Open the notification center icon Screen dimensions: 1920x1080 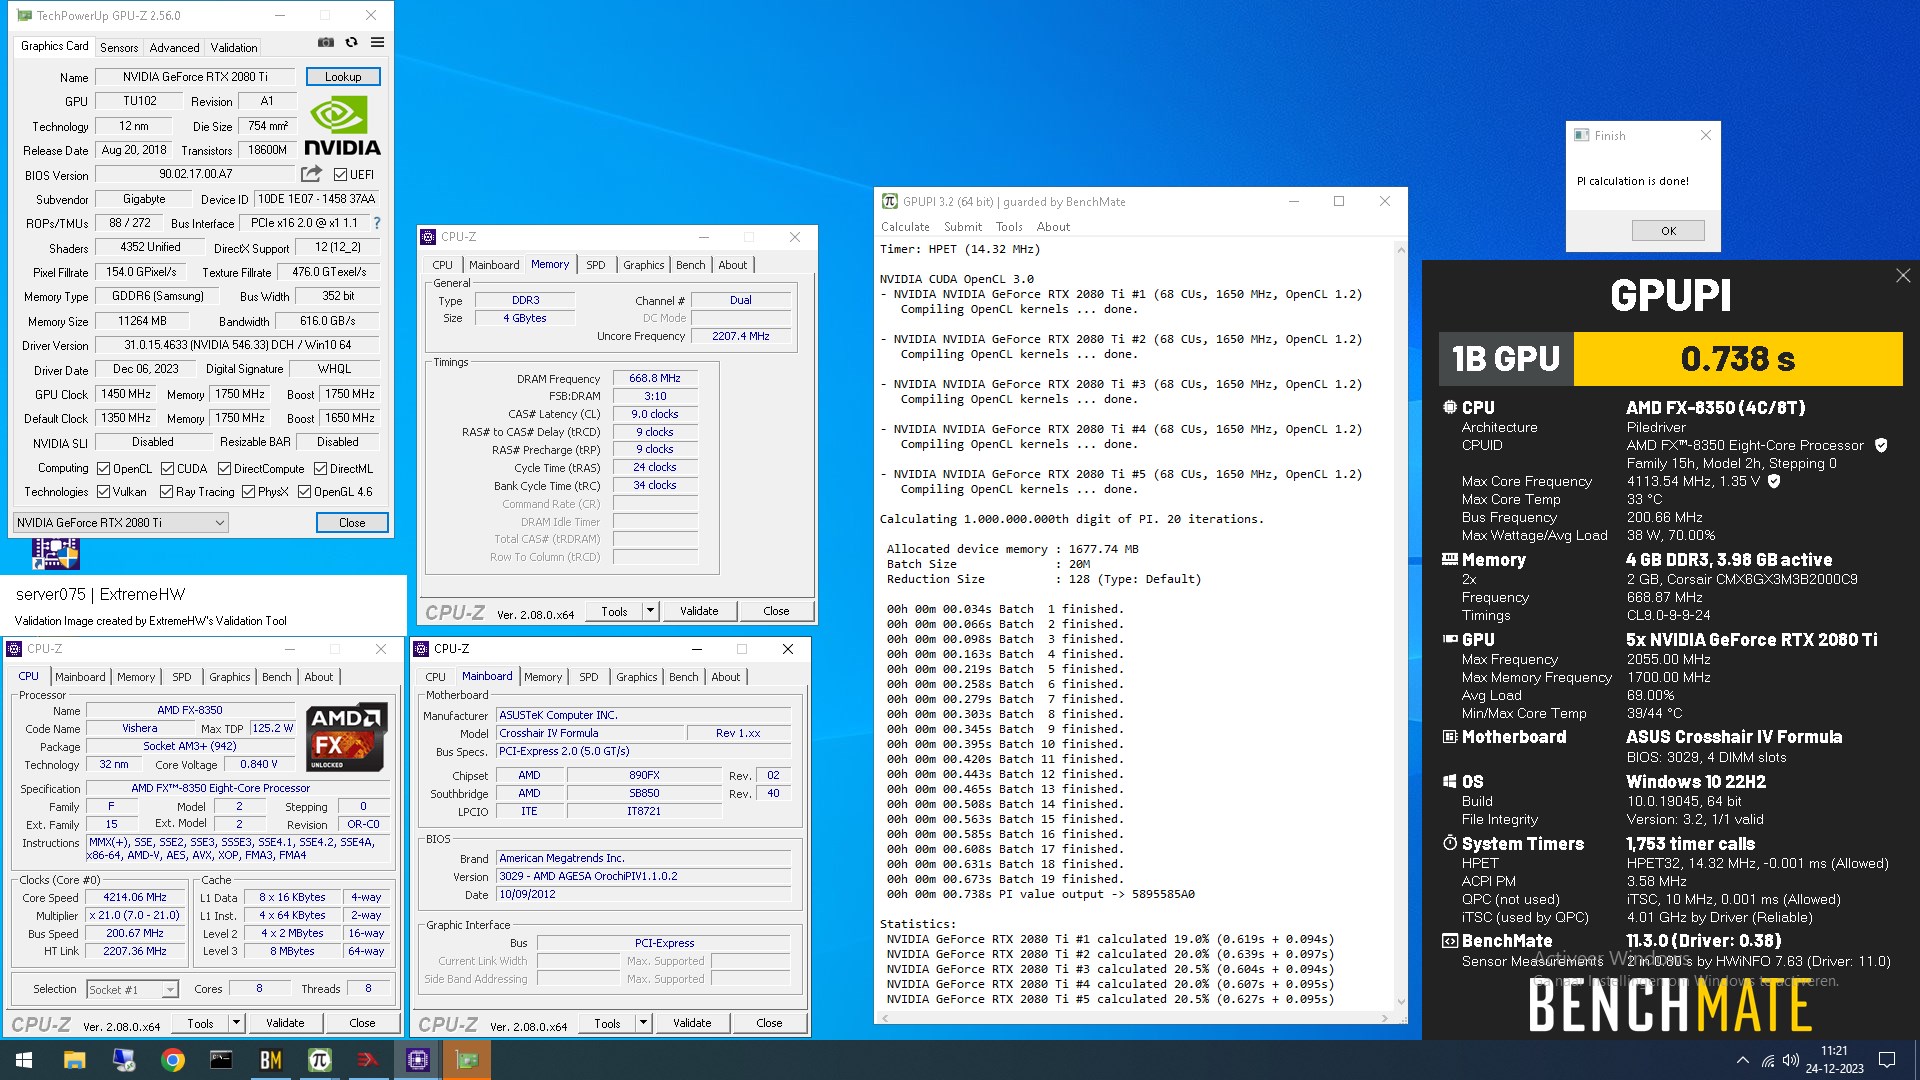[x=1887, y=1060]
